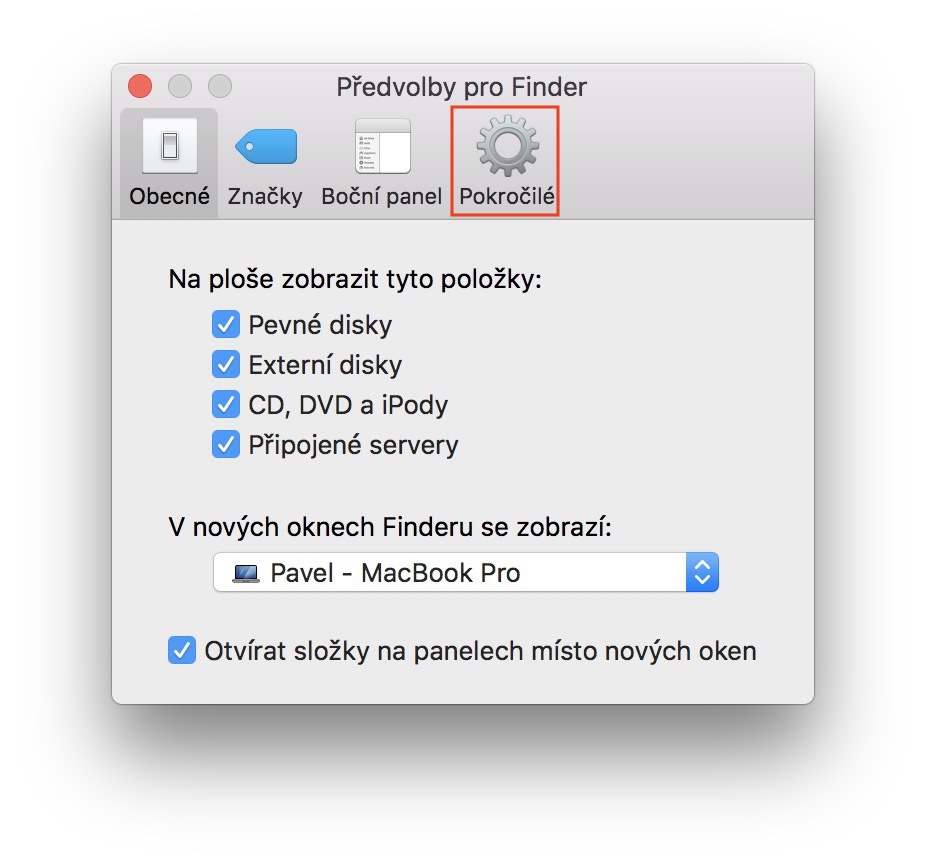Uncheck Otvírat složky na panelech checkbox
This screenshot has width=926, height=864.
click(x=182, y=652)
